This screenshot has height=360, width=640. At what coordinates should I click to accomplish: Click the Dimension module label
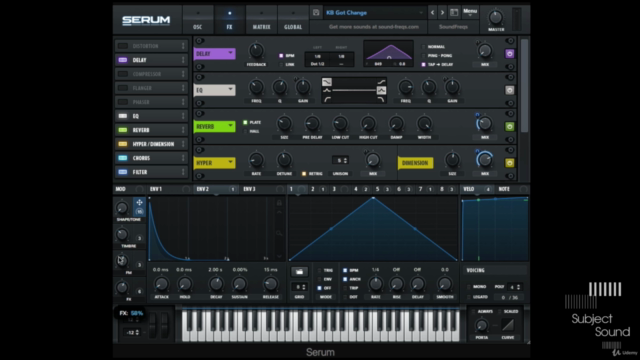click(415, 163)
